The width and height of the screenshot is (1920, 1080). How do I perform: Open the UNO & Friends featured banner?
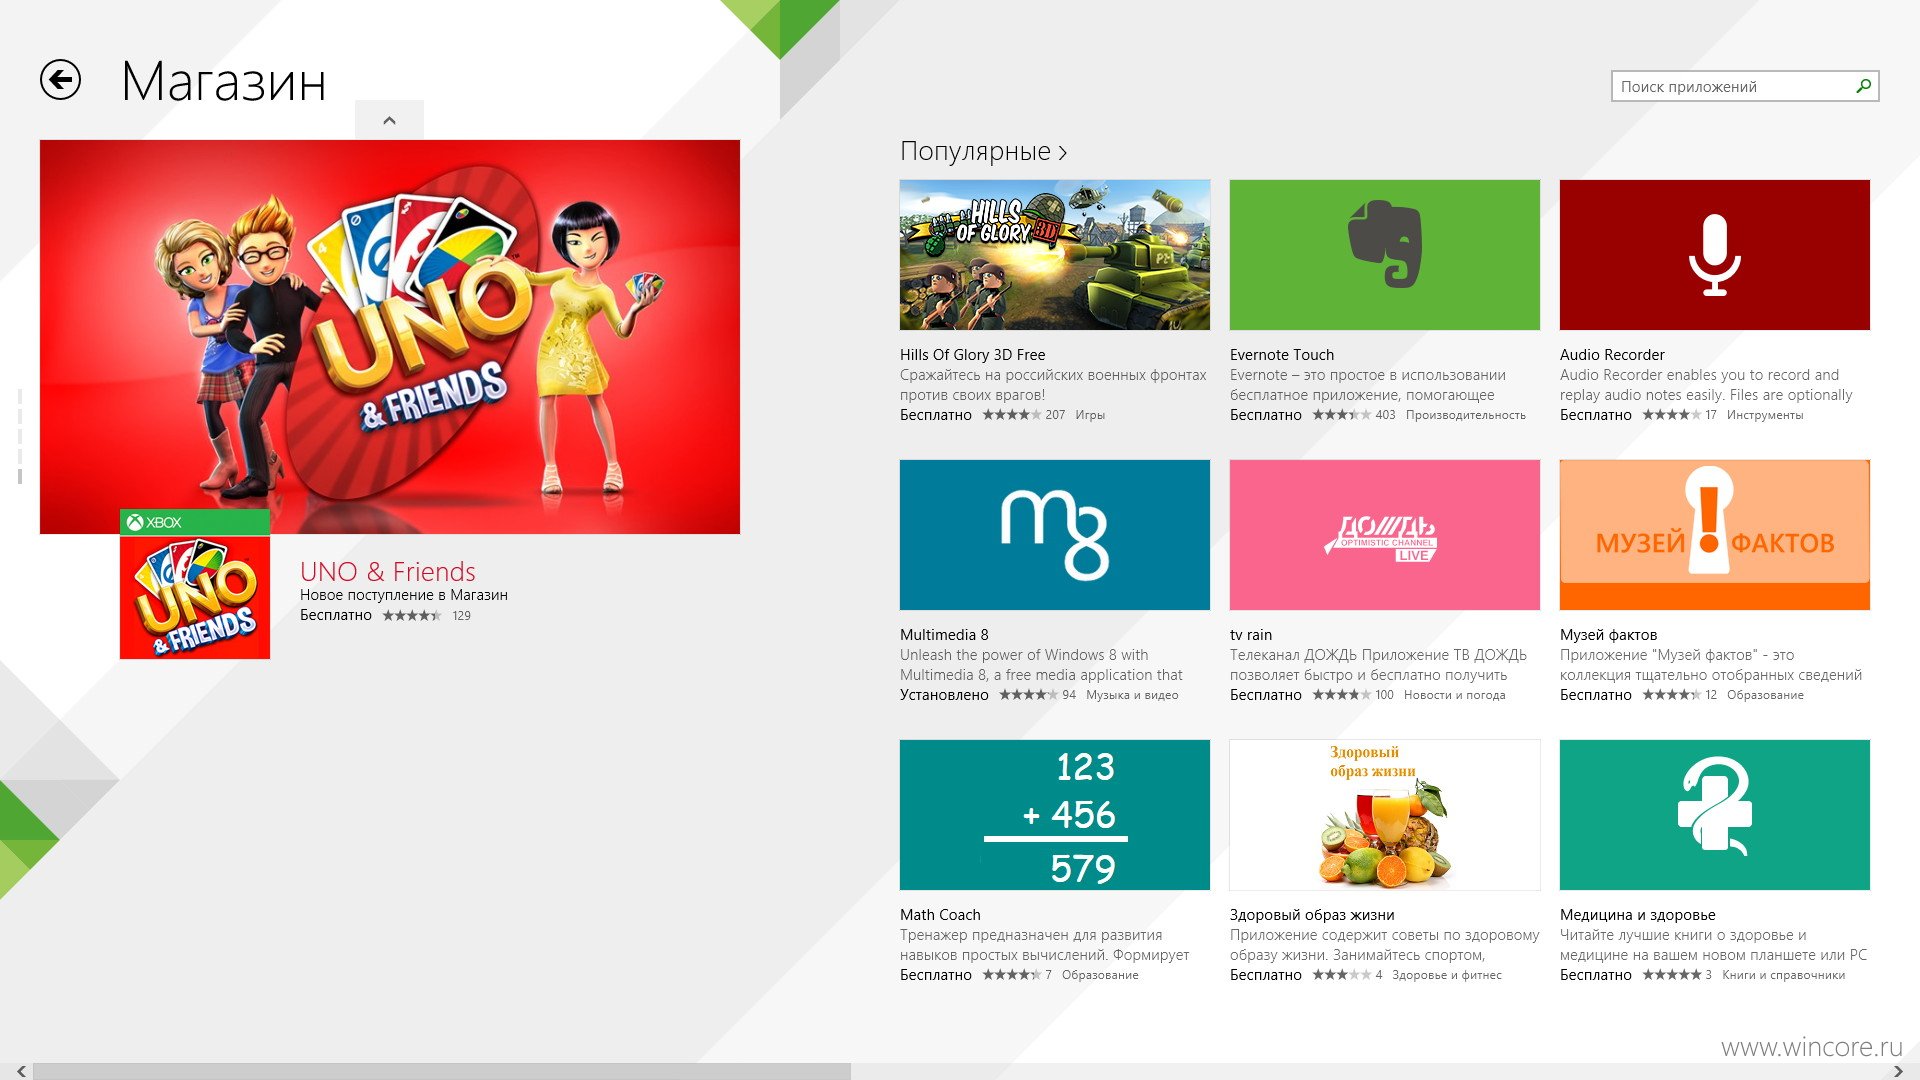(390, 337)
